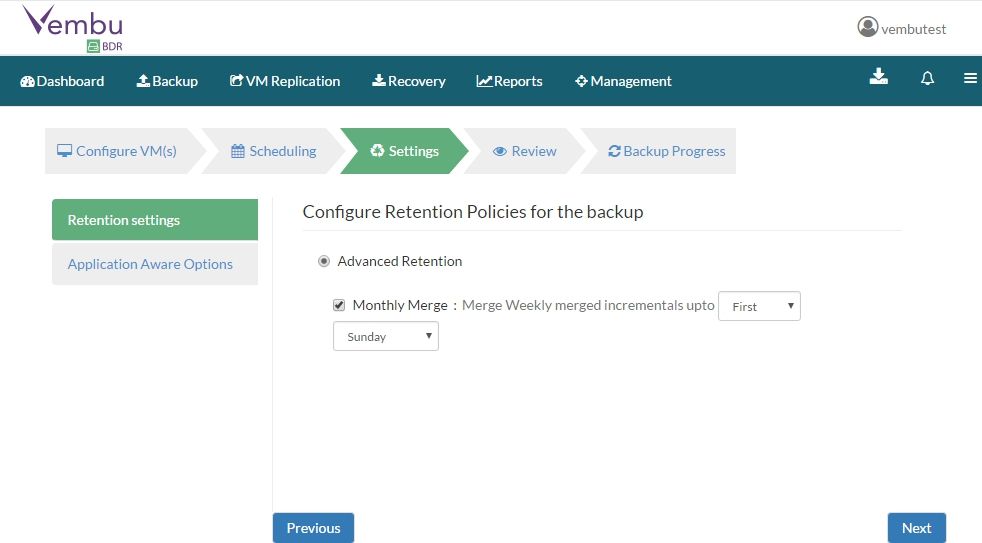Open the Recovery menu

[409, 81]
